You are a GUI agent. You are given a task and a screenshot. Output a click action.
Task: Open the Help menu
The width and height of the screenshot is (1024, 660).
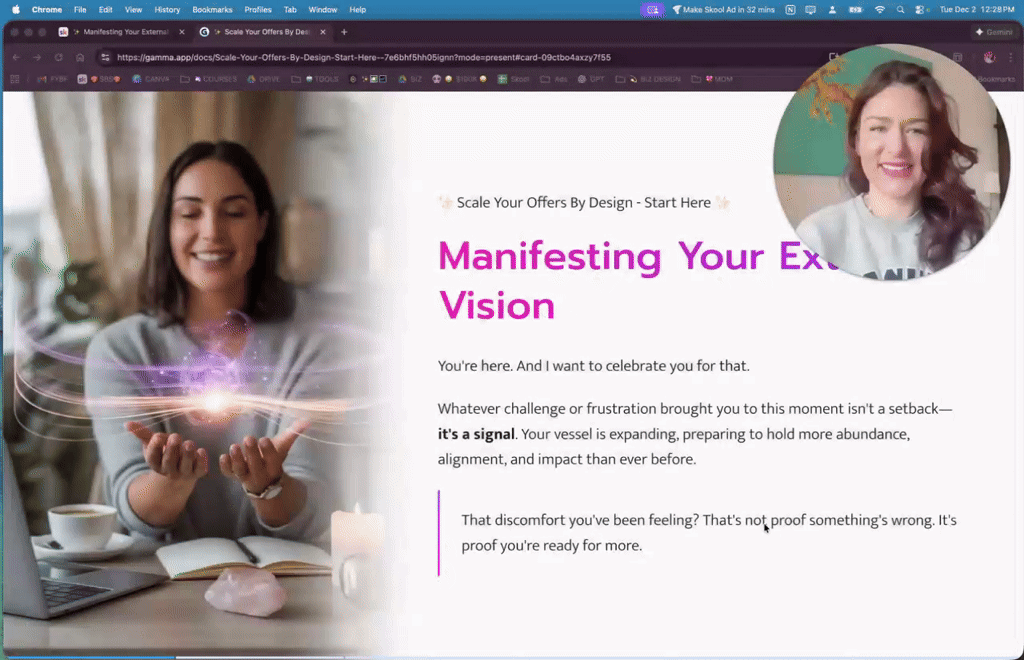[357, 10]
